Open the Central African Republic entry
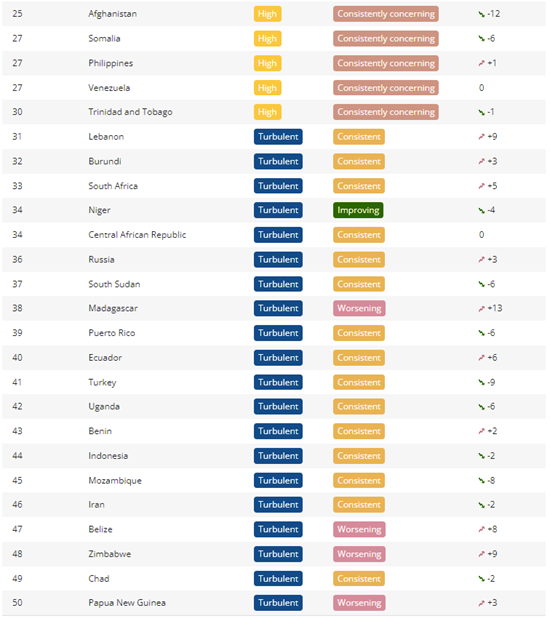 137,235
